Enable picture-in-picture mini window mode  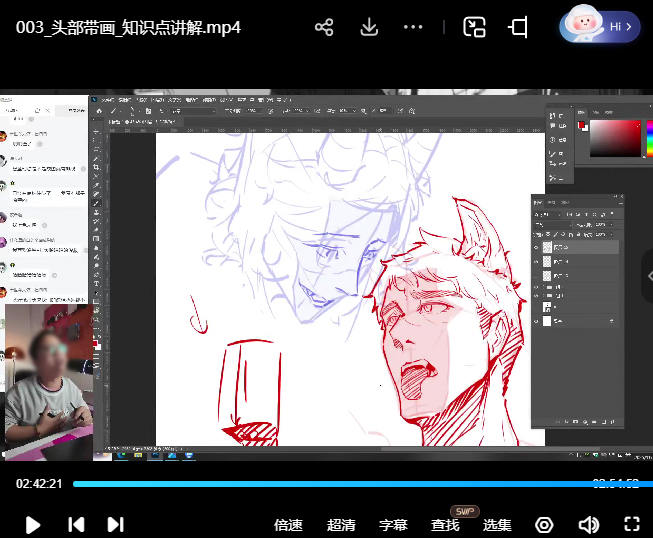[475, 27]
